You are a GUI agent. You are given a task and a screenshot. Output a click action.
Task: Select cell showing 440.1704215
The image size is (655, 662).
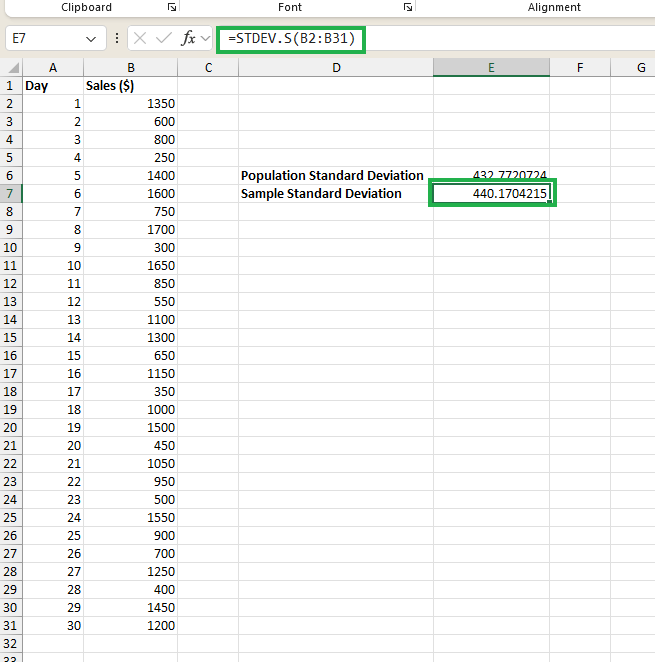(491, 194)
